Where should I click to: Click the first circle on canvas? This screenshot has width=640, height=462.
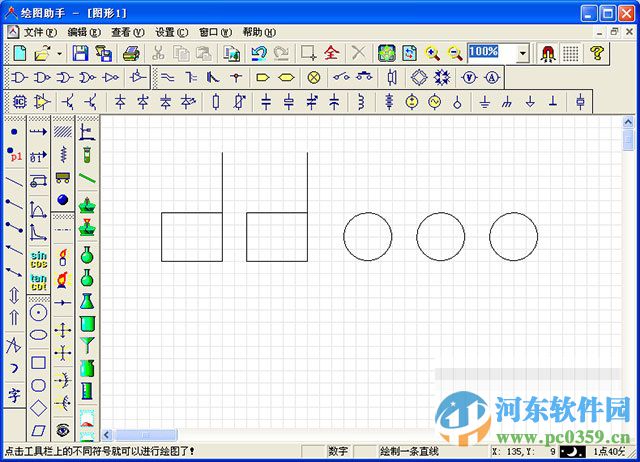coord(368,236)
